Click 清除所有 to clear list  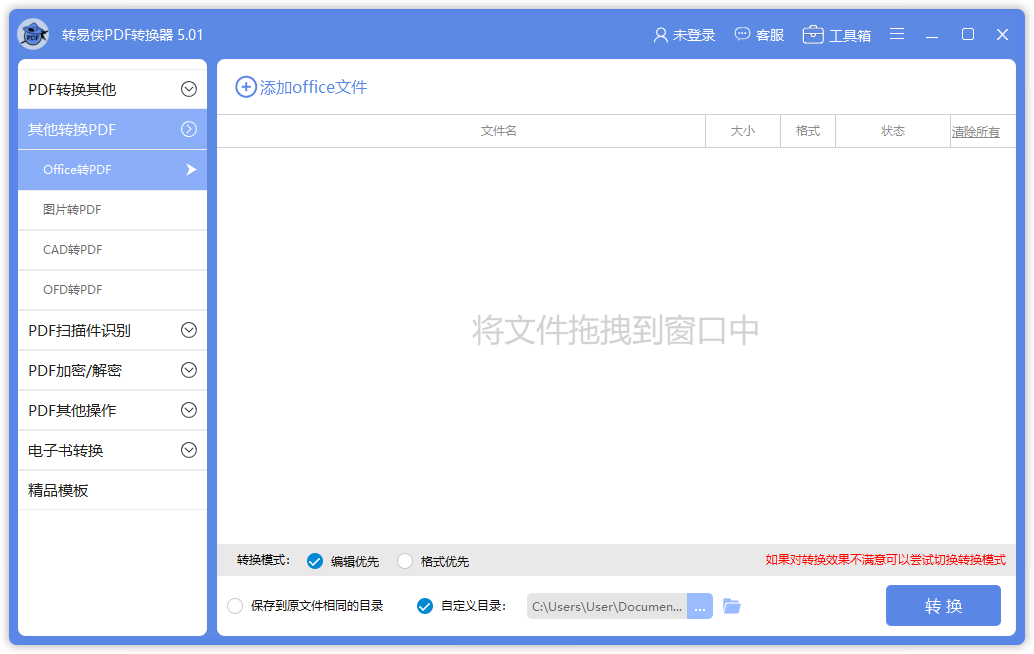point(975,131)
